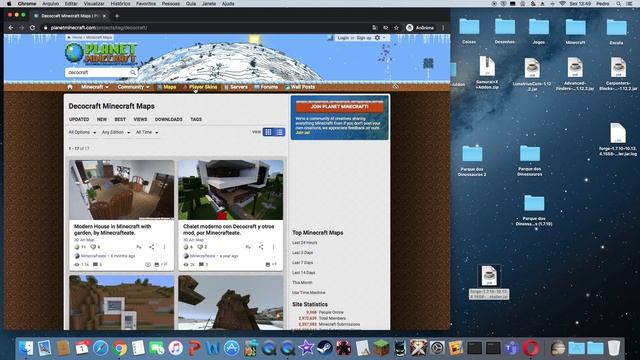This screenshot has width=640, height=360.
Task: Open Histórico menu in menu bar
Action: [x=120, y=4]
